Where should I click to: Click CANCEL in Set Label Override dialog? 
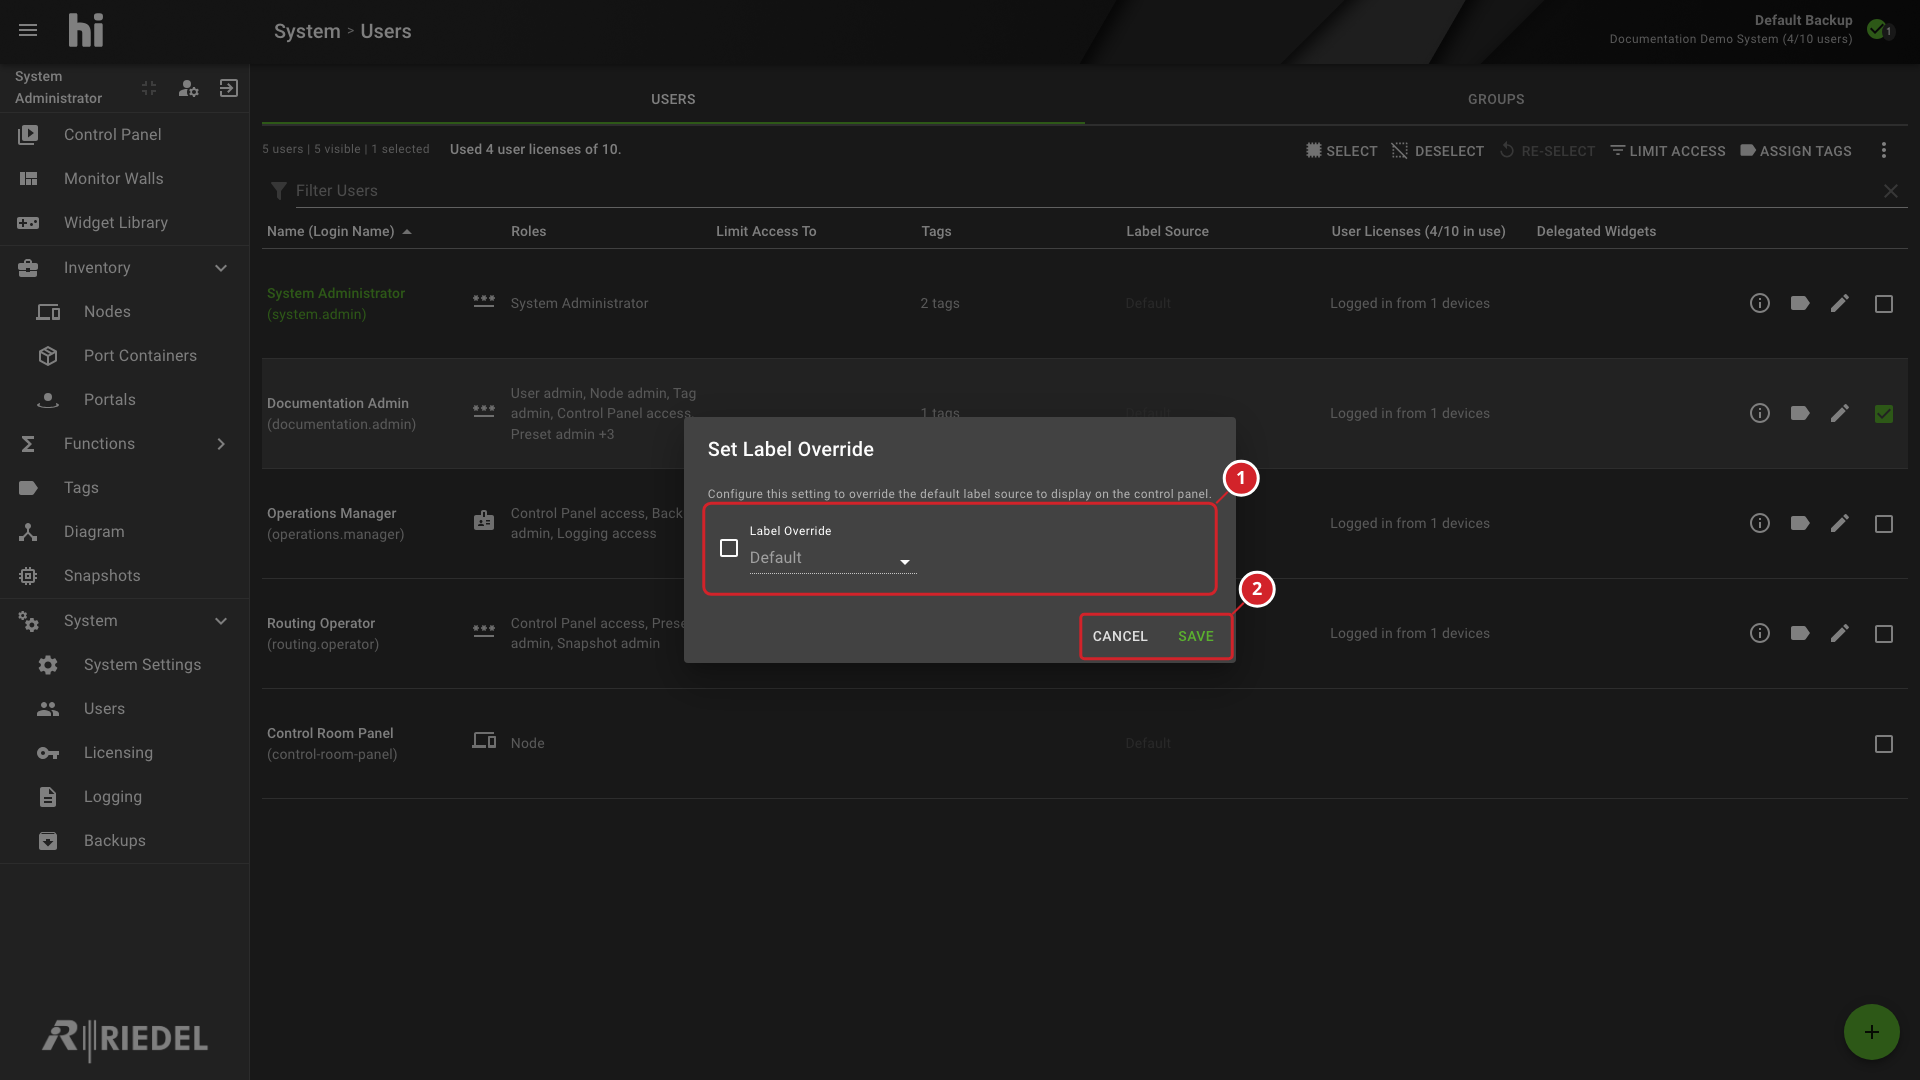tap(1120, 636)
